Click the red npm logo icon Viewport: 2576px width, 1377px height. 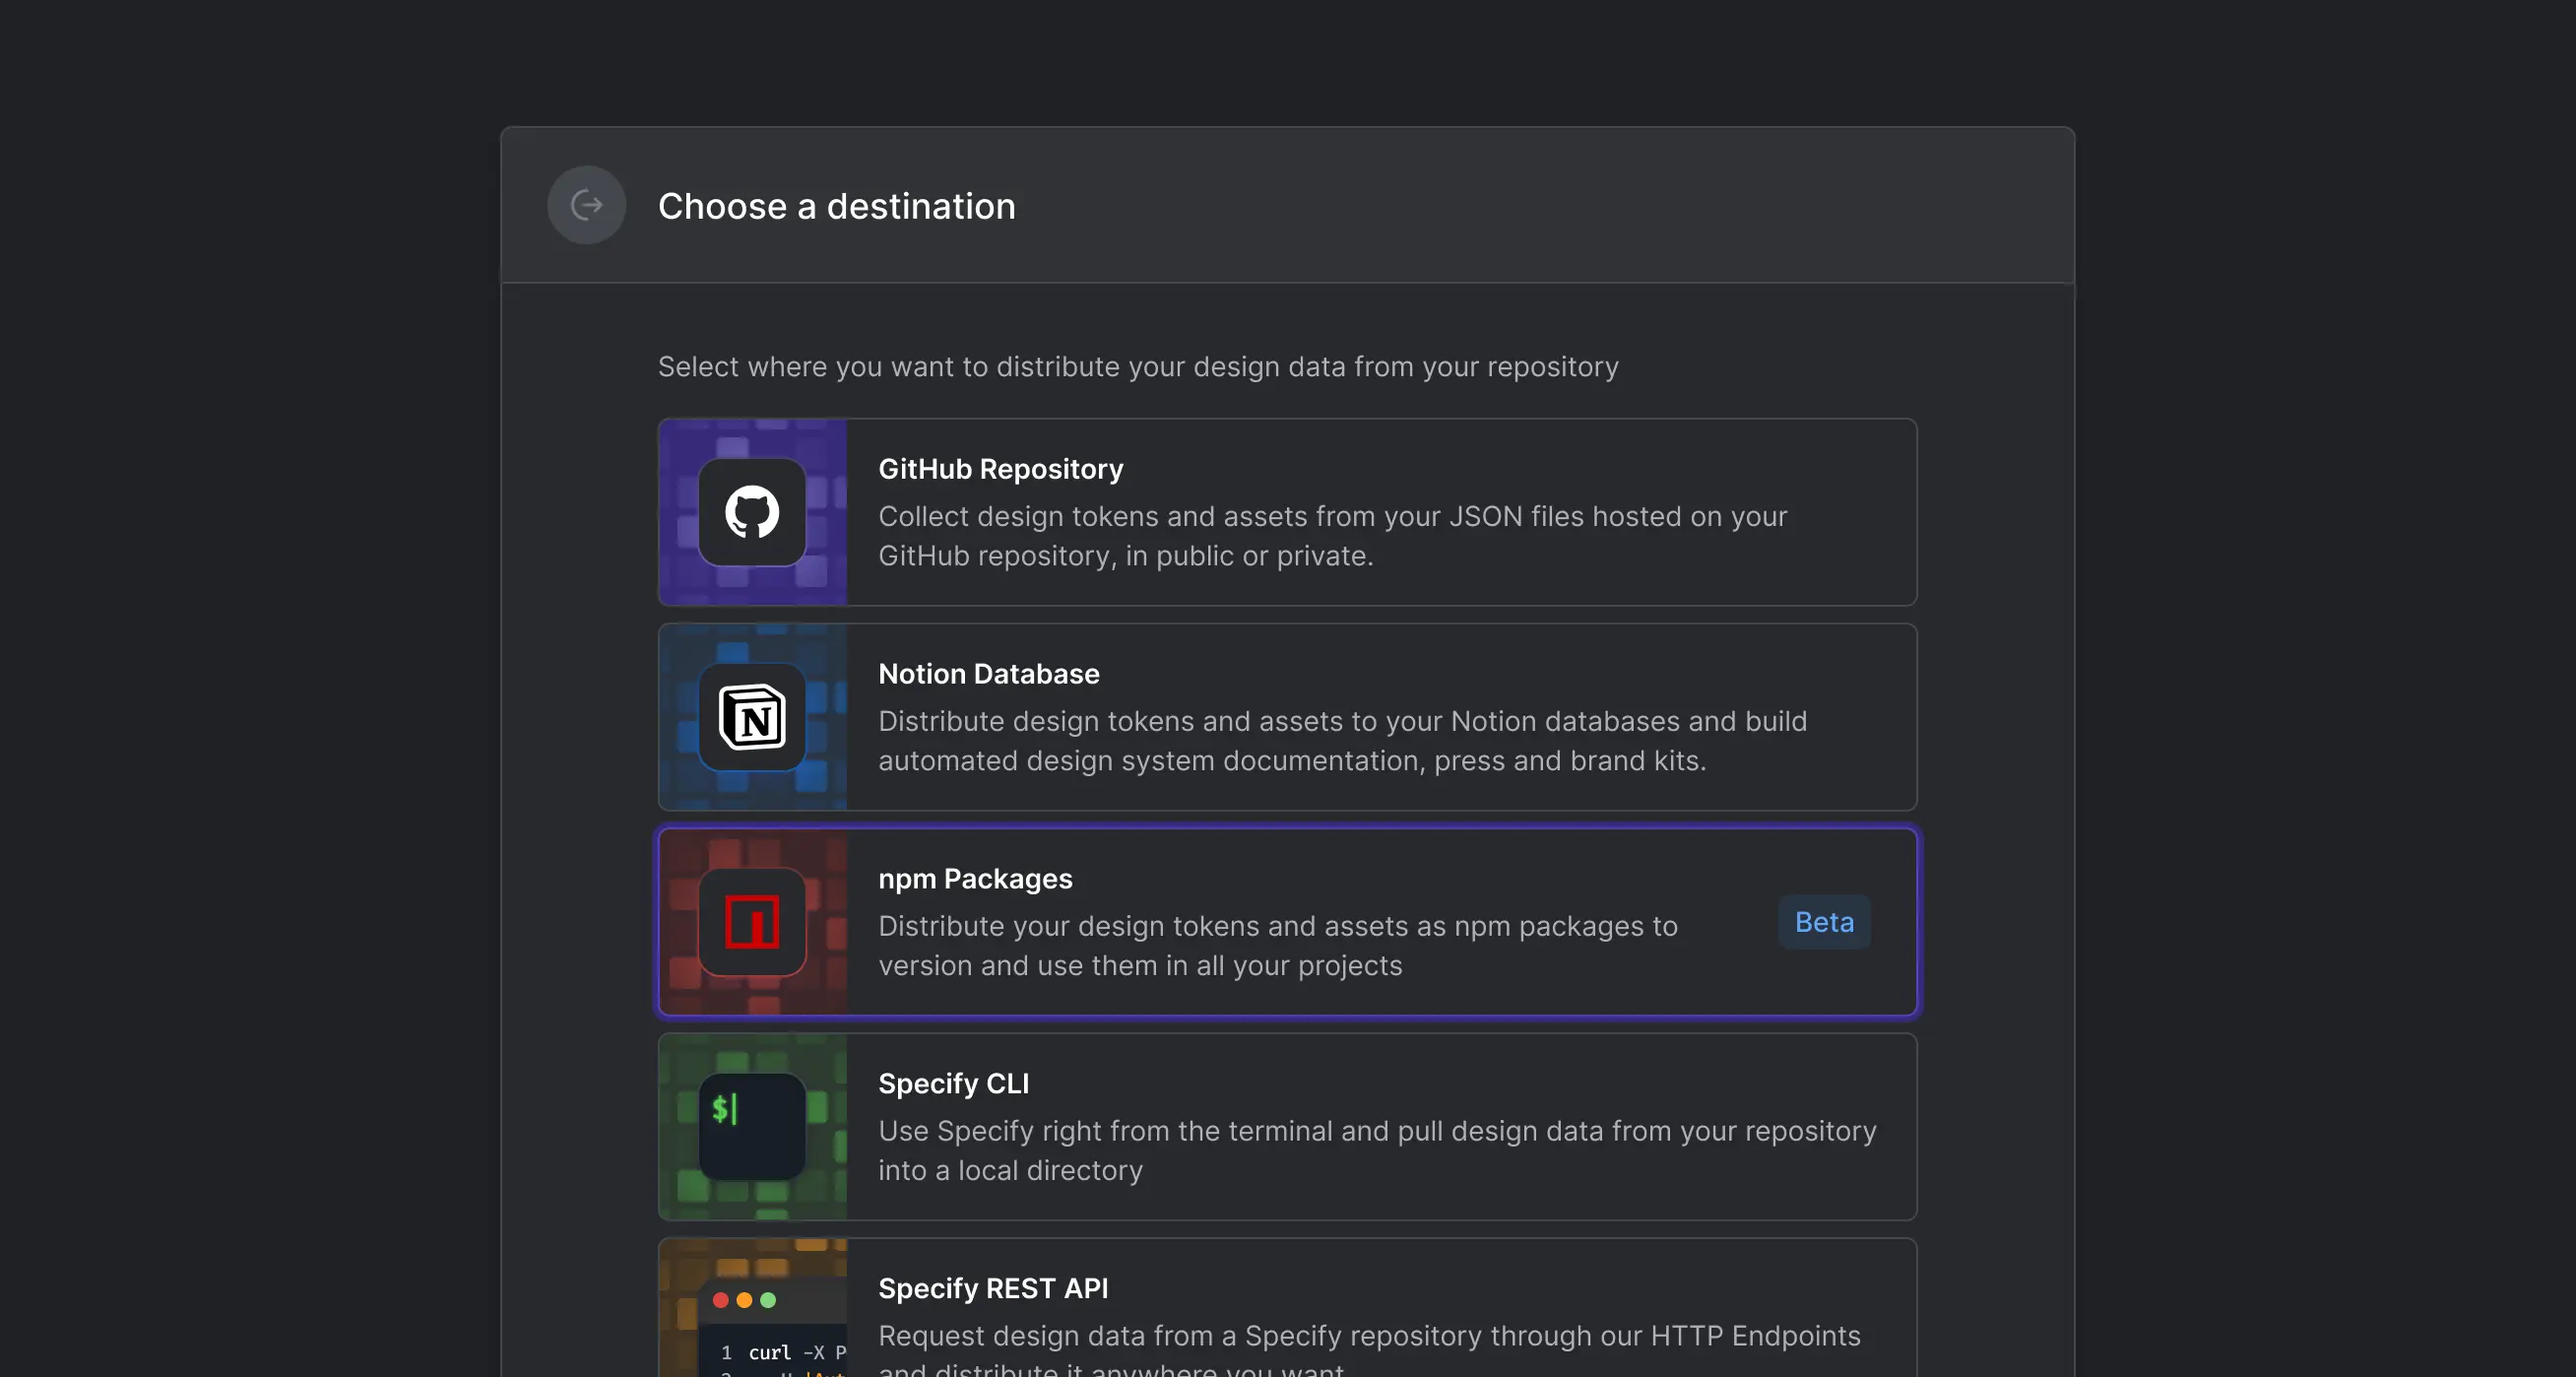click(x=752, y=922)
